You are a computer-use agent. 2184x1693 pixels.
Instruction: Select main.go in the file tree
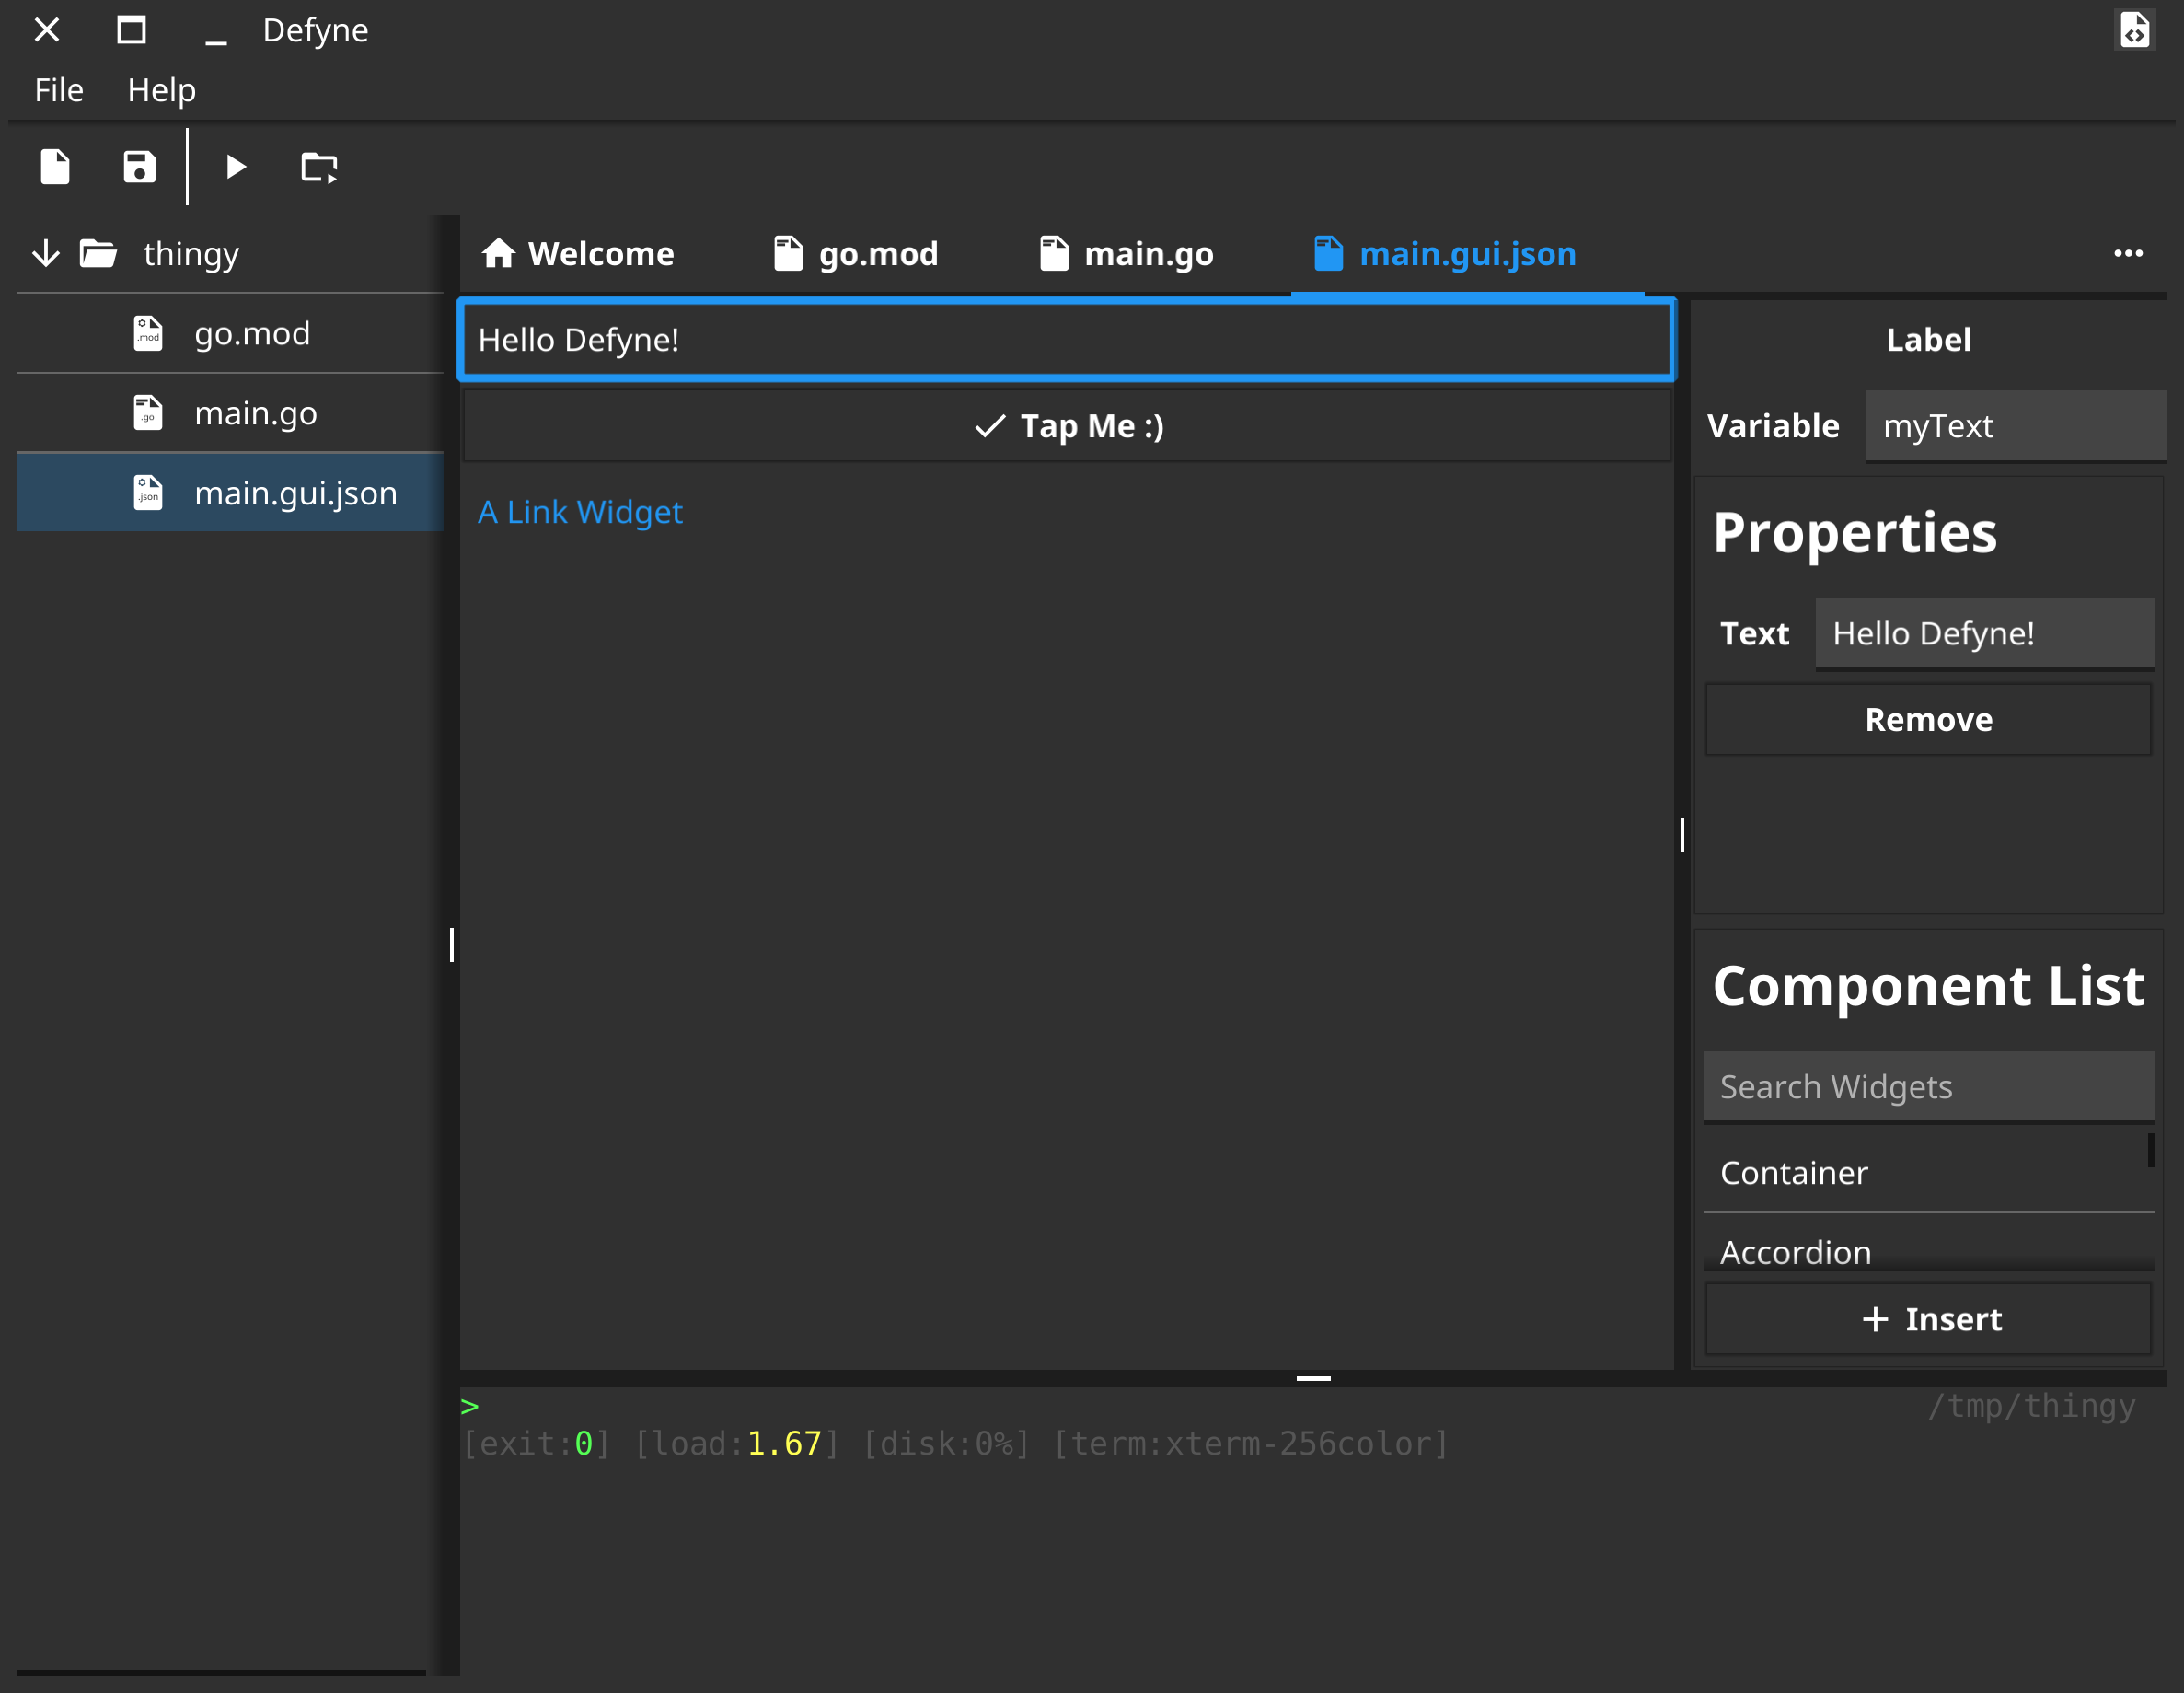[255, 413]
